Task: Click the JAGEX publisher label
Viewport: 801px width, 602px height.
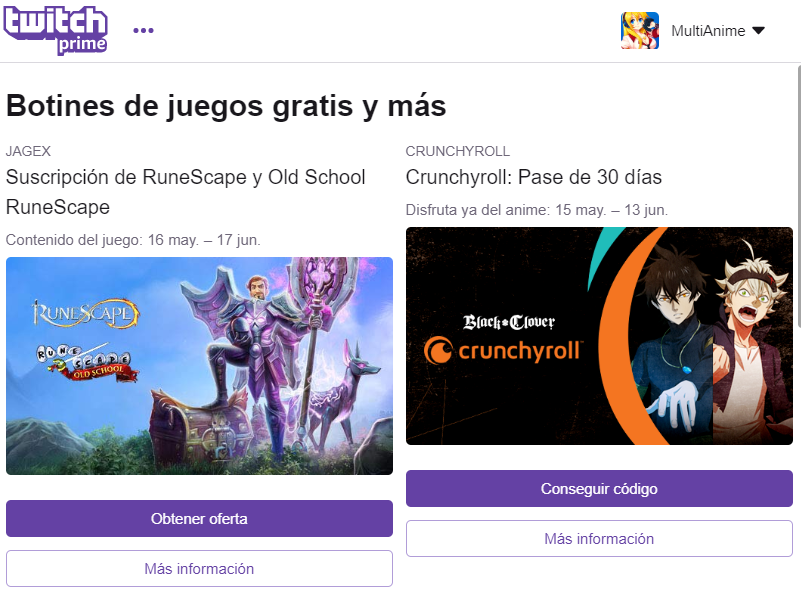Action: coord(28,151)
